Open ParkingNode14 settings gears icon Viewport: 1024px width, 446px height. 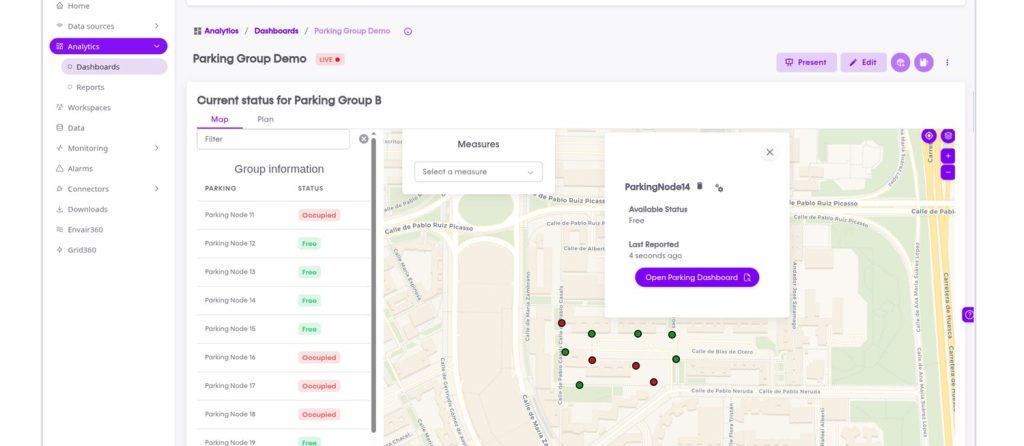pyautogui.click(x=719, y=187)
